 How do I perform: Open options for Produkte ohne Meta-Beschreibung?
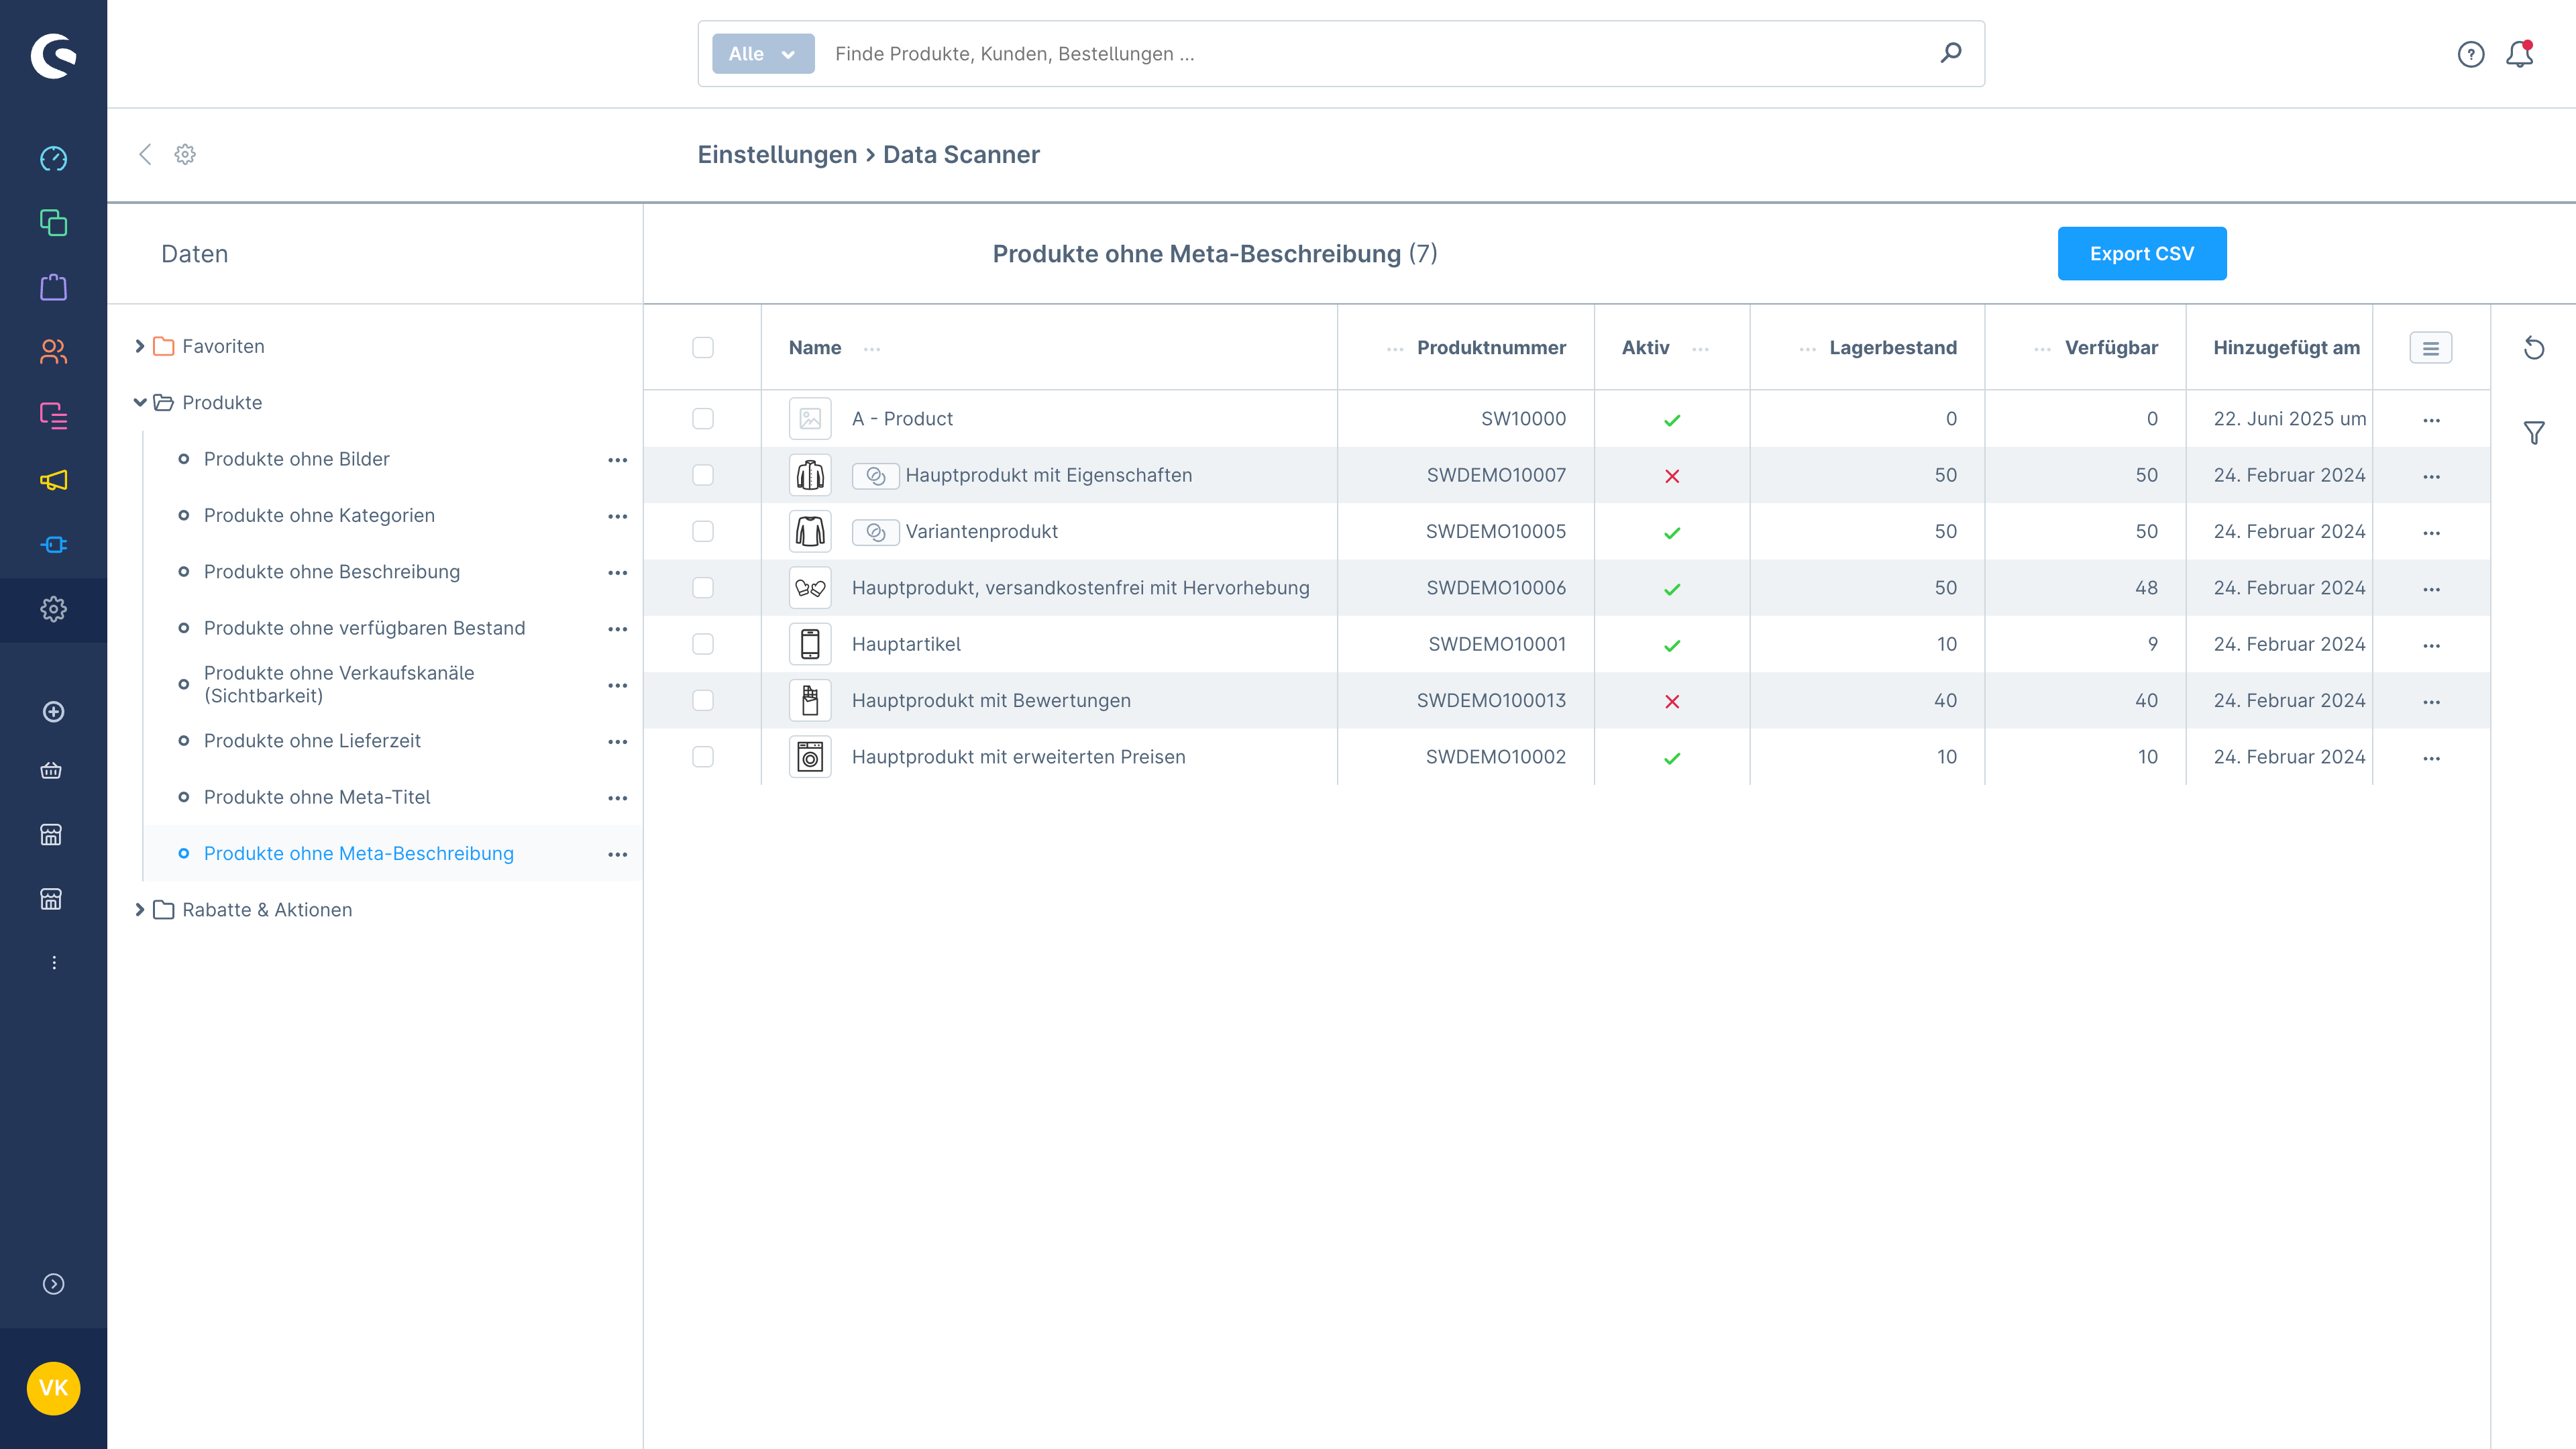(x=617, y=854)
